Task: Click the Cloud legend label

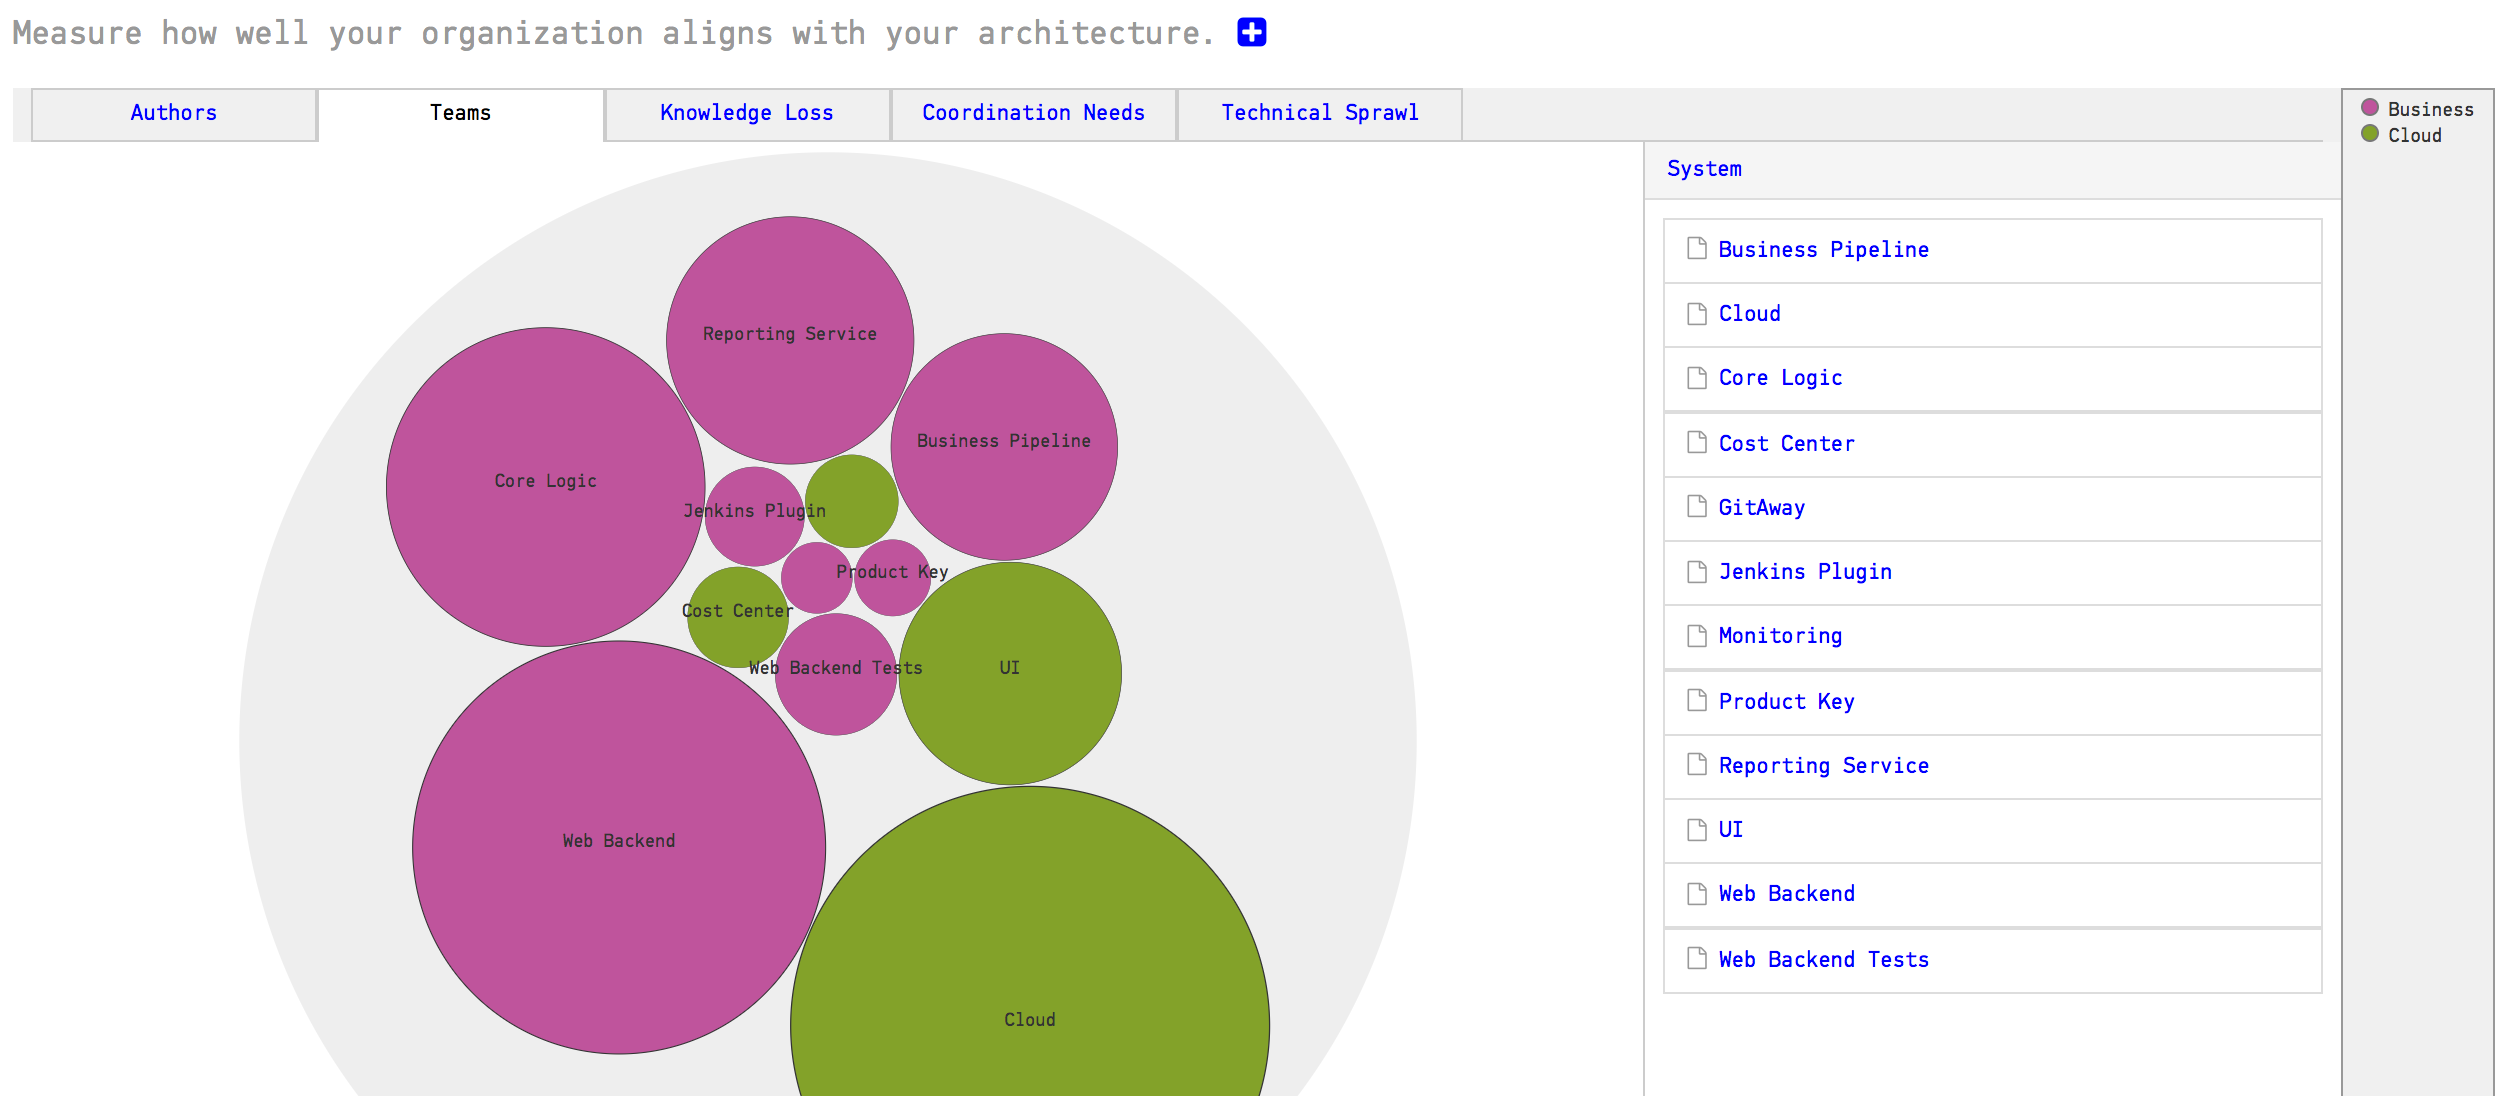Action: point(2414,135)
